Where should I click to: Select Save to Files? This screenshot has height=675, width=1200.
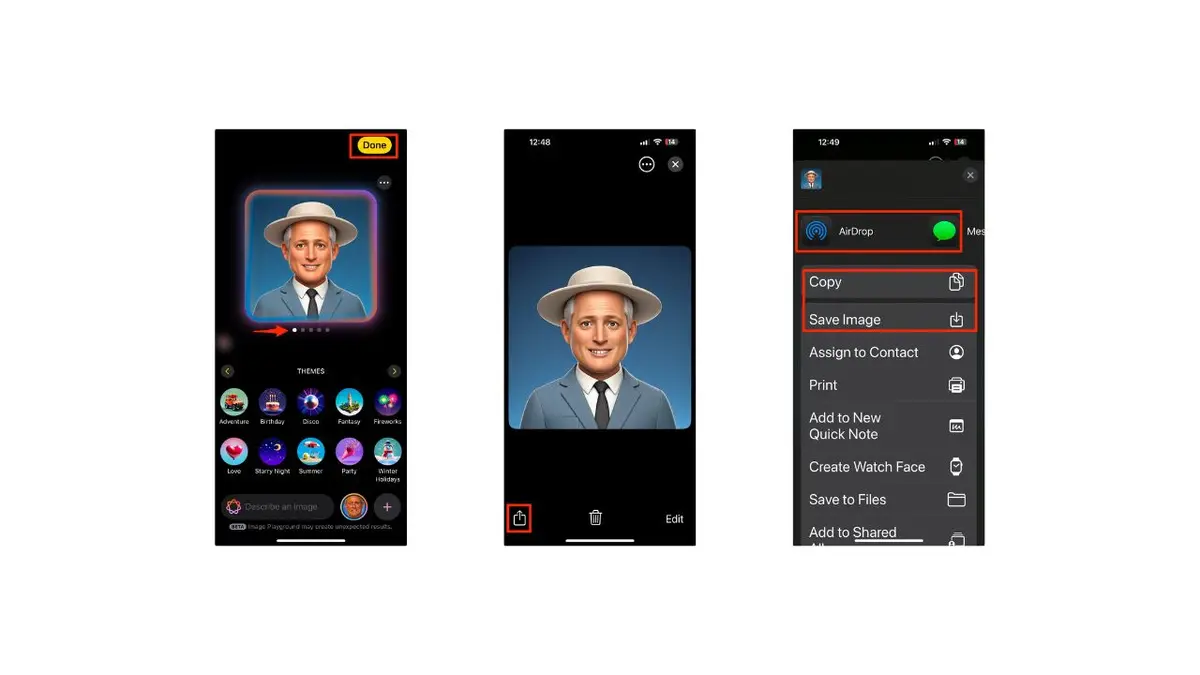tap(889, 499)
